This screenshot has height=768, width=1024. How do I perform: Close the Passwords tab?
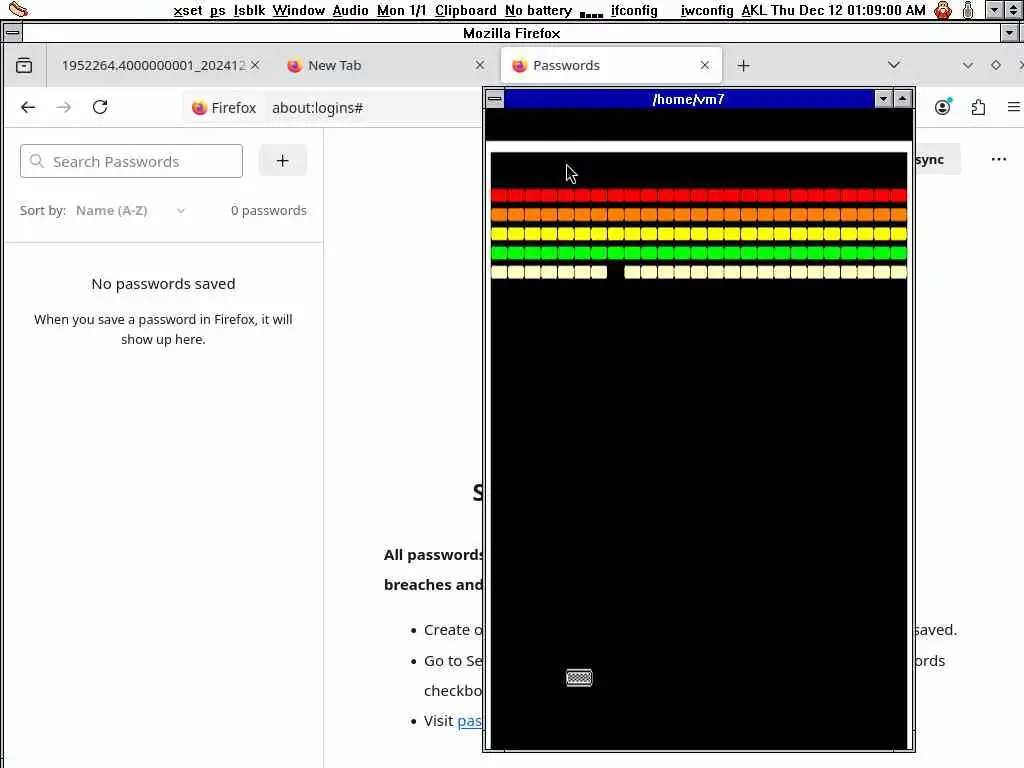click(705, 65)
